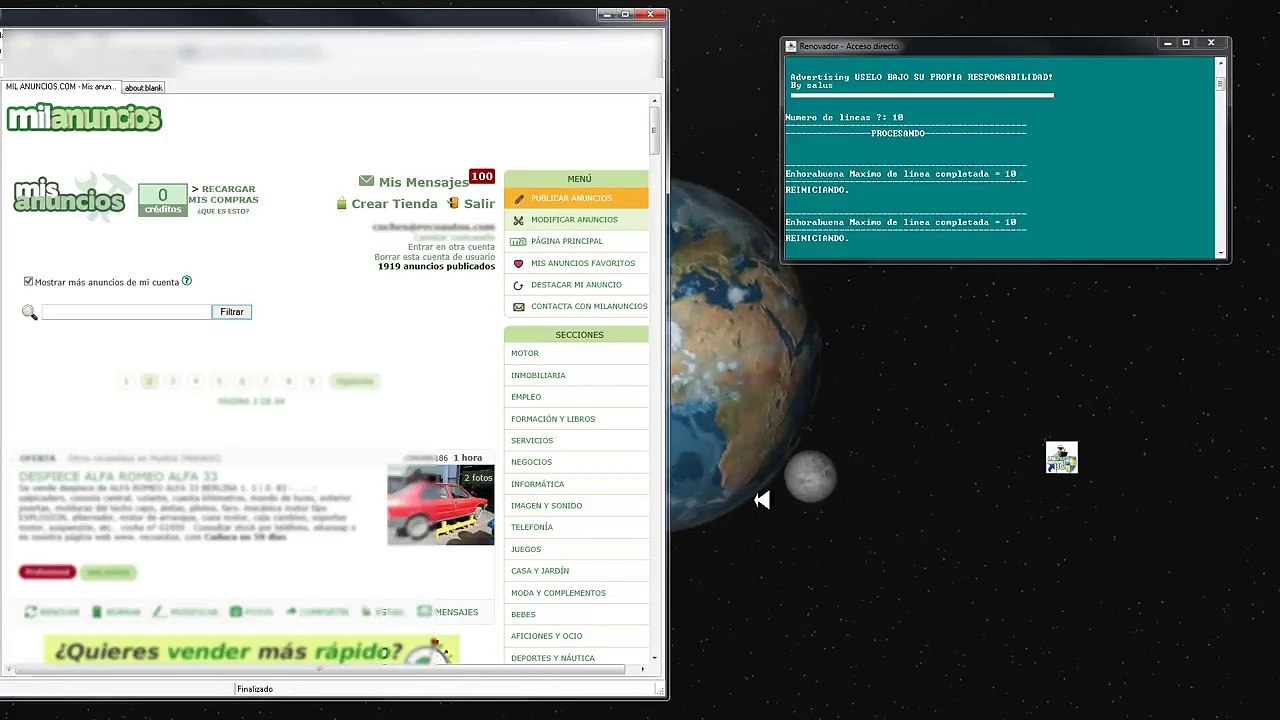Click the PROCESANDO line in Renovador console
The height and width of the screenshot is (720, 1280).
(x=906, y=134)
